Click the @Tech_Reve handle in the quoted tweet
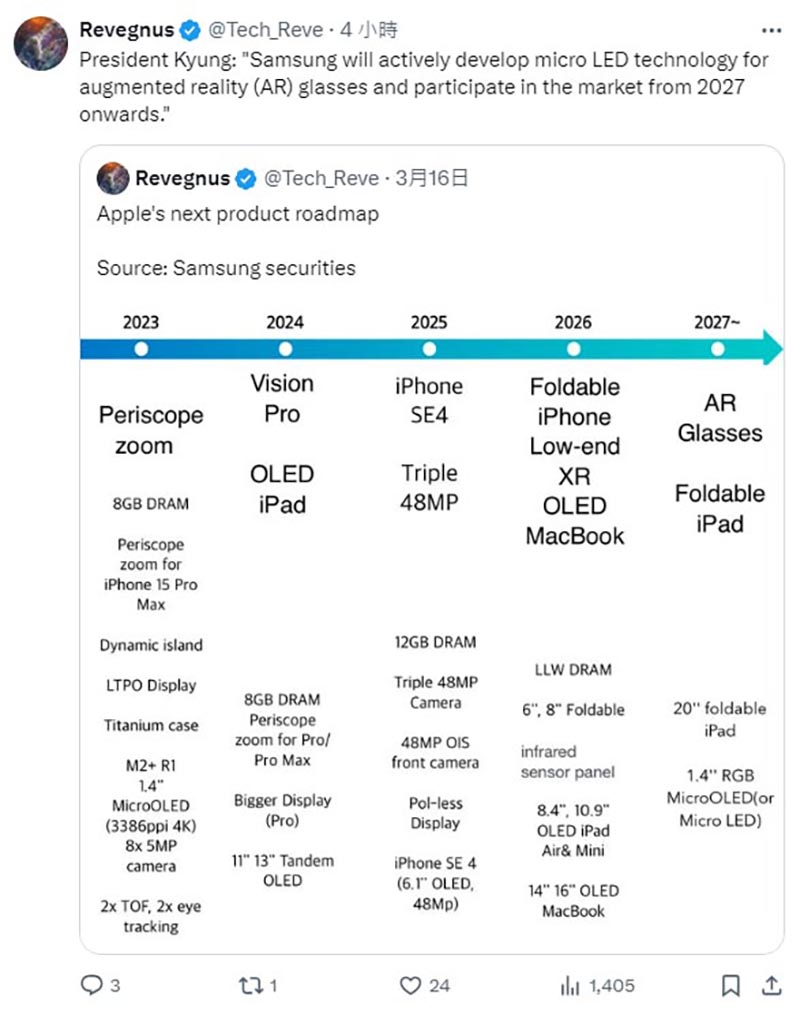800x1015 pixels. [x=321, y=178]
